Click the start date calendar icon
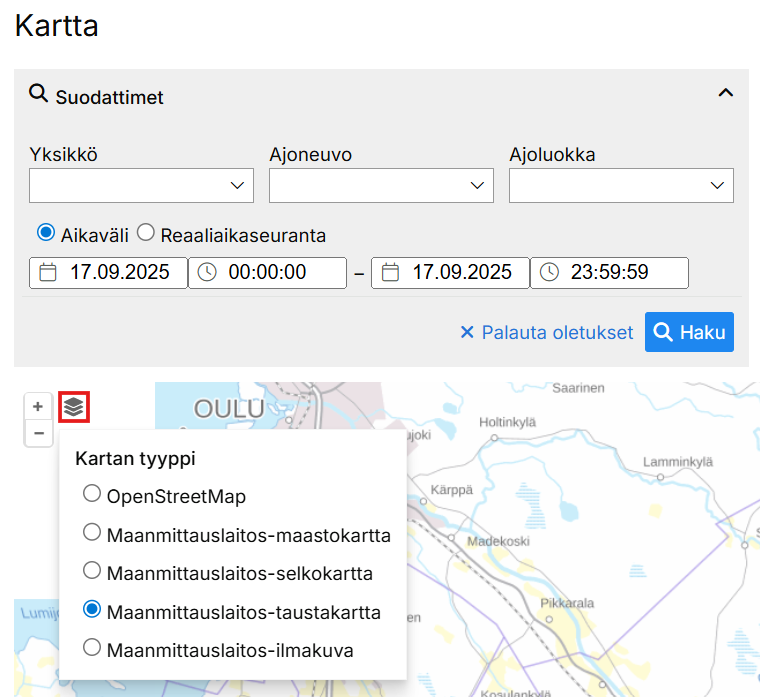 click(x=48, y=272)
